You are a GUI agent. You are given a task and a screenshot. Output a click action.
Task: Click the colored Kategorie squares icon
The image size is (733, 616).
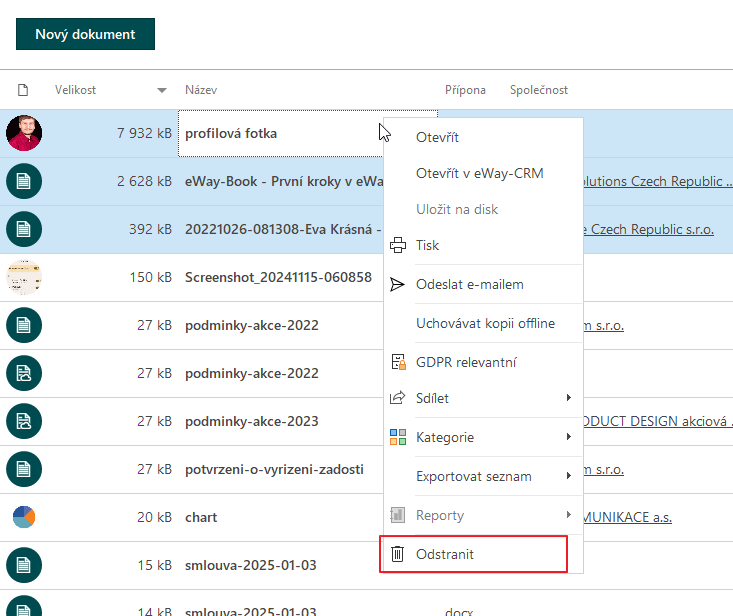[x=398, y=437]
